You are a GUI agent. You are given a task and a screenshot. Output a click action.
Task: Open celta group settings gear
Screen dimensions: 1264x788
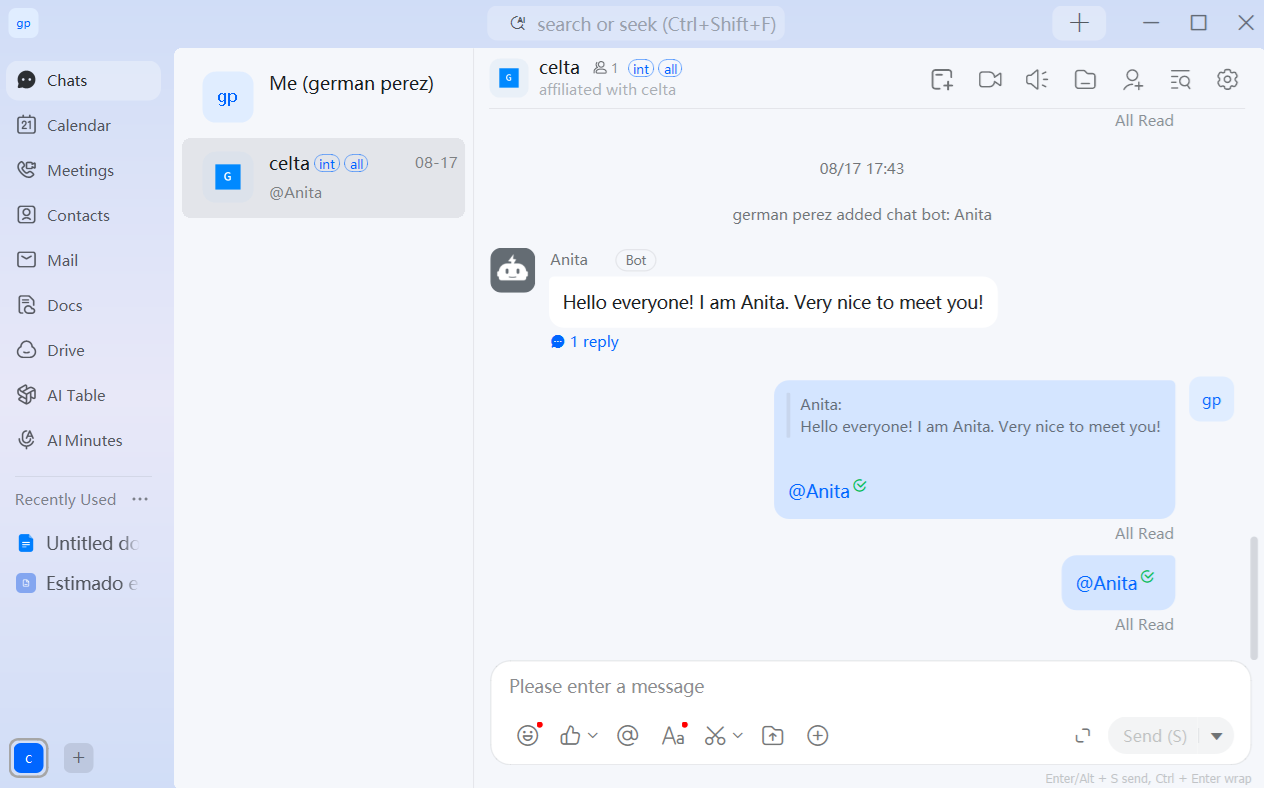tap(1228, 80)
